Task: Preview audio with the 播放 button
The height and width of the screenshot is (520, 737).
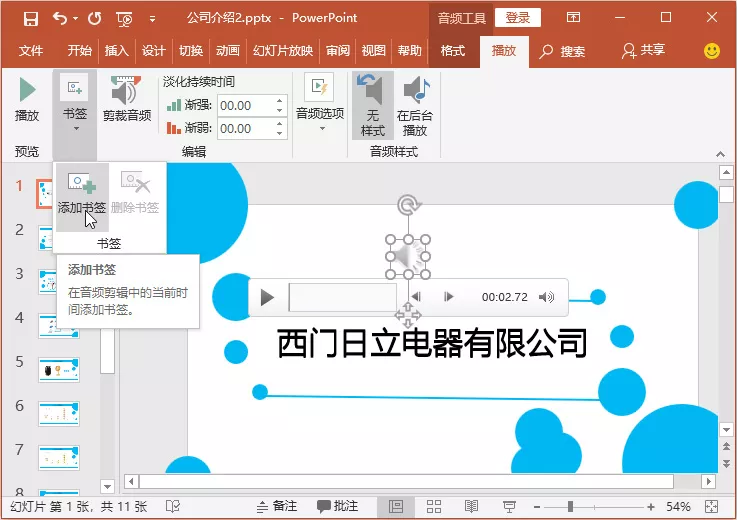Action: click(27, 100)
